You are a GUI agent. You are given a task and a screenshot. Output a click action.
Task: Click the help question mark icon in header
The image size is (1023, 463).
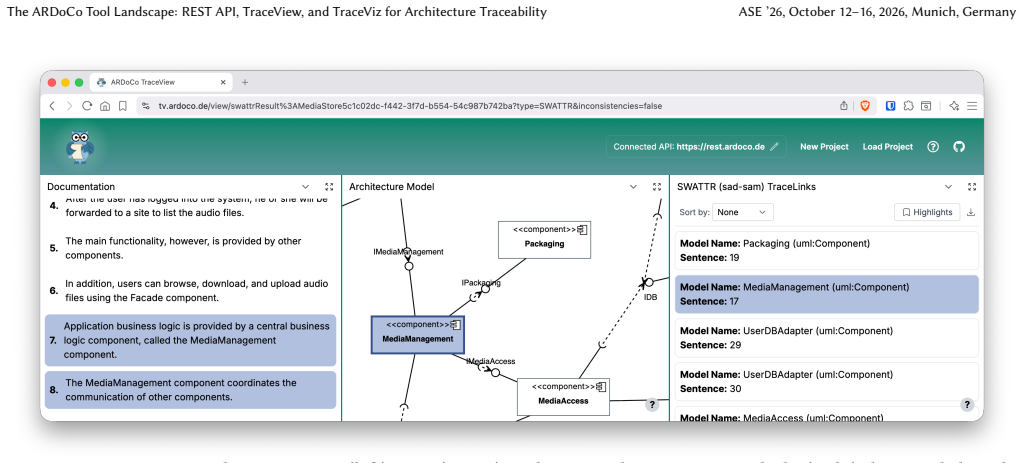point(933,147)
